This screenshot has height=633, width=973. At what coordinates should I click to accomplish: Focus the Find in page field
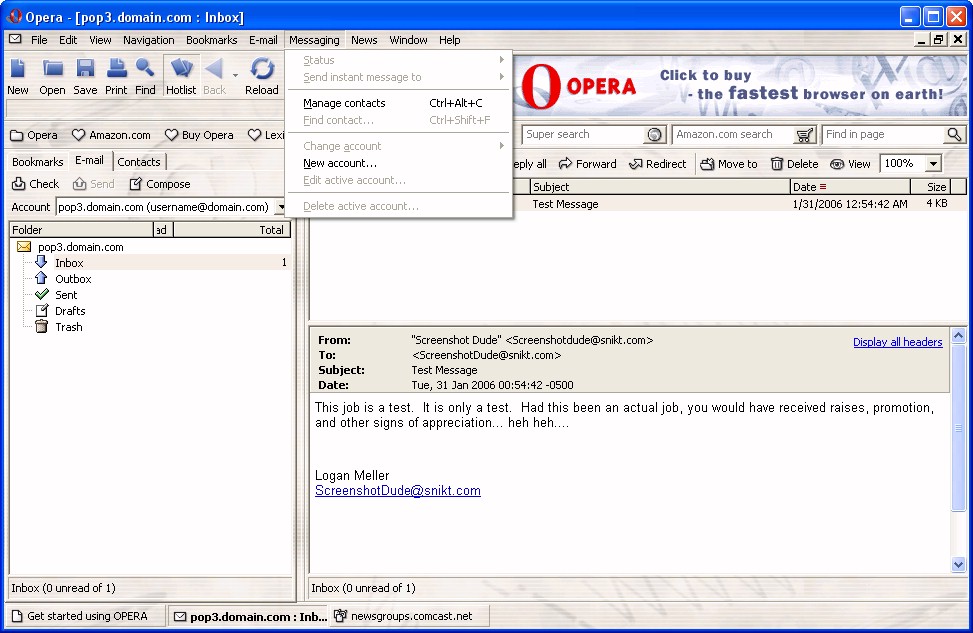pyautogui.click(x=884, y=134)
